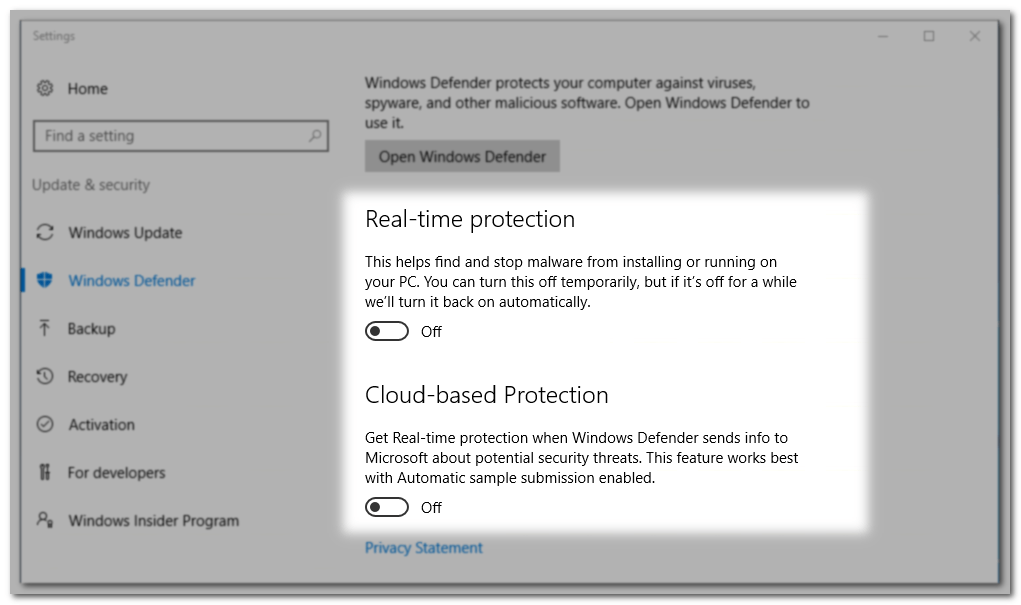Click the Find a setting search box
This screenshot has width=1021, height=605.
pyautogui.click(x=170, y=136)
